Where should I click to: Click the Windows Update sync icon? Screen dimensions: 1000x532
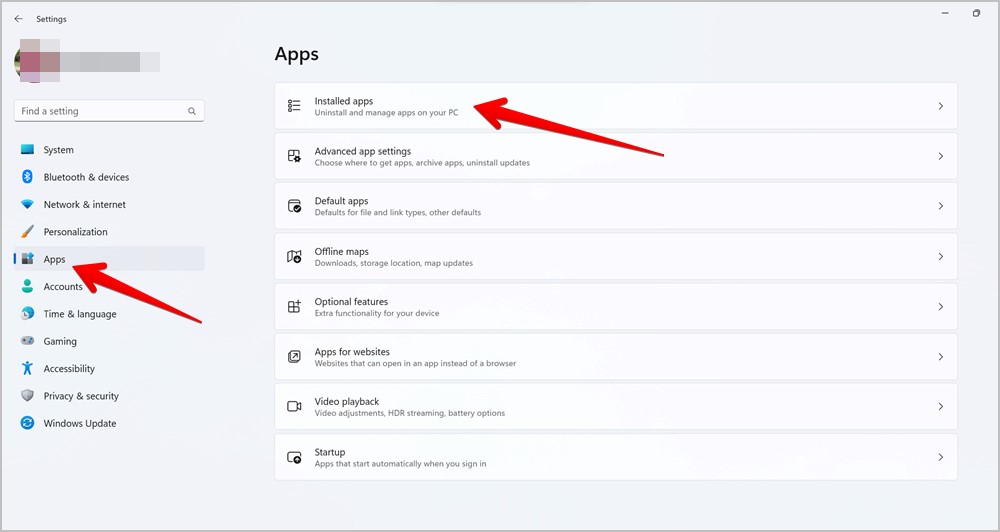tap(27, 423)
